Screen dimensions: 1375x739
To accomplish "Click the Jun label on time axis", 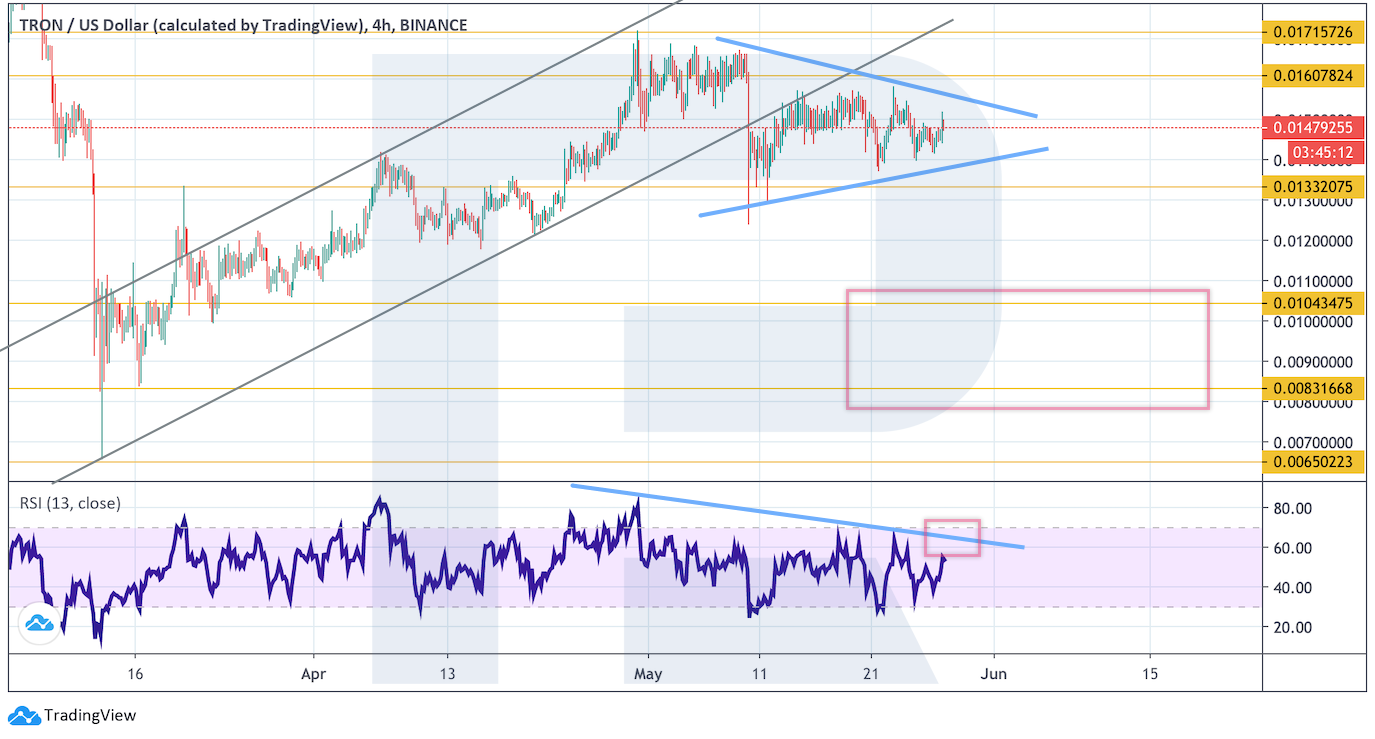I will pos(993,674).
